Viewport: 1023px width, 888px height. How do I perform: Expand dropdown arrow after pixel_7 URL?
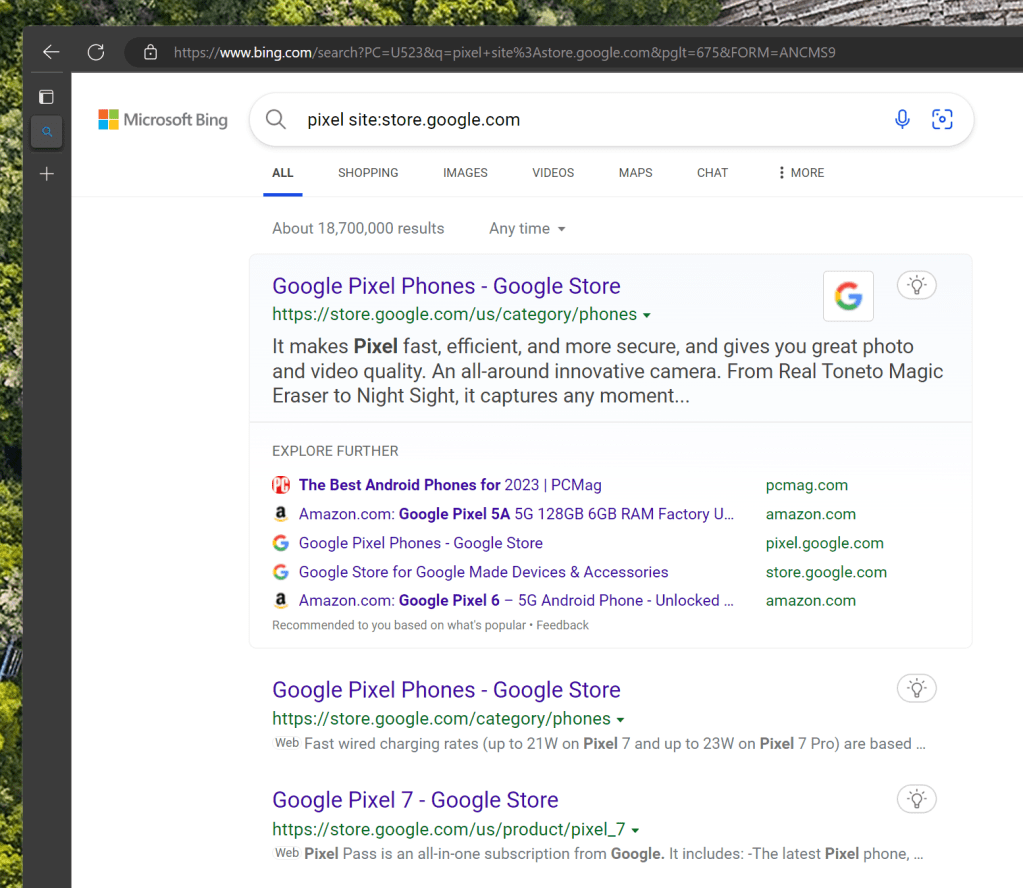tap(636, 830)
